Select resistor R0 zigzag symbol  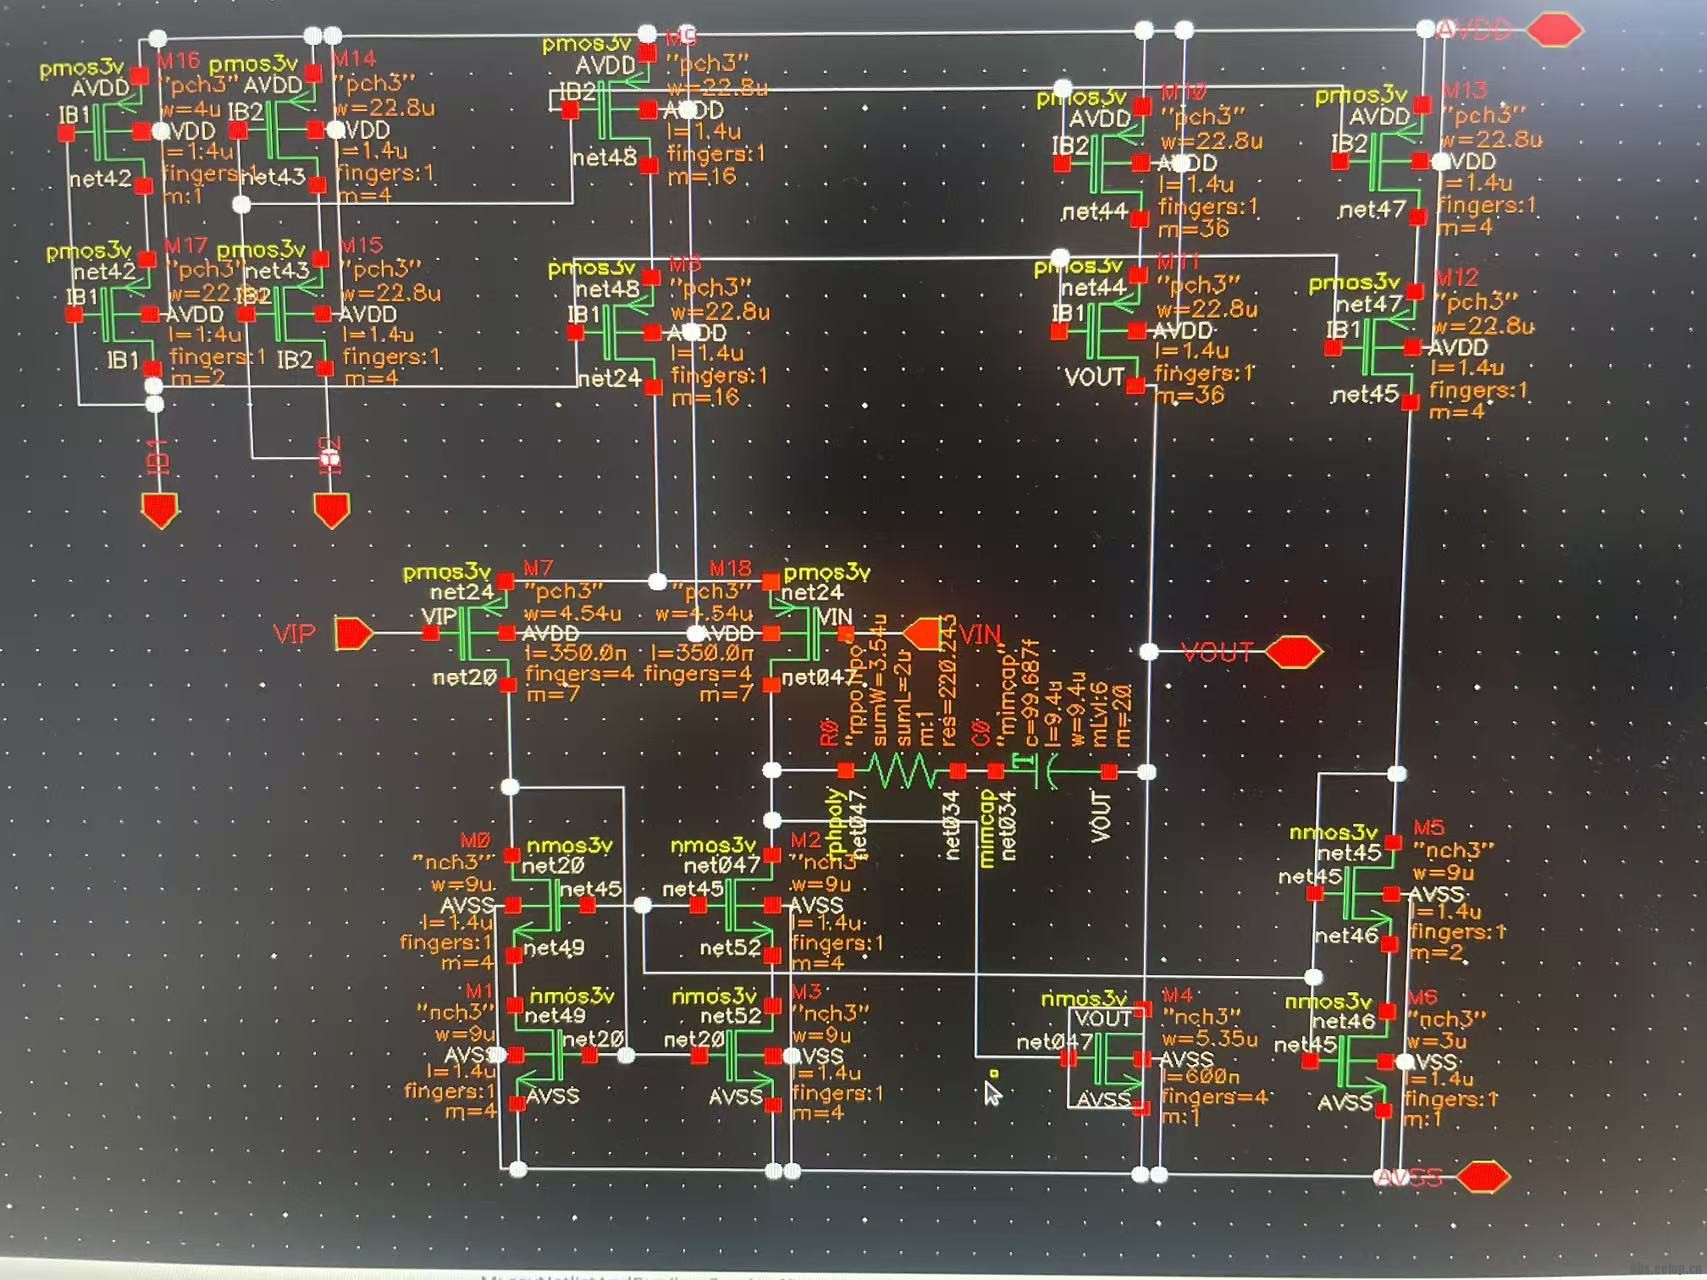coord(902,771)
